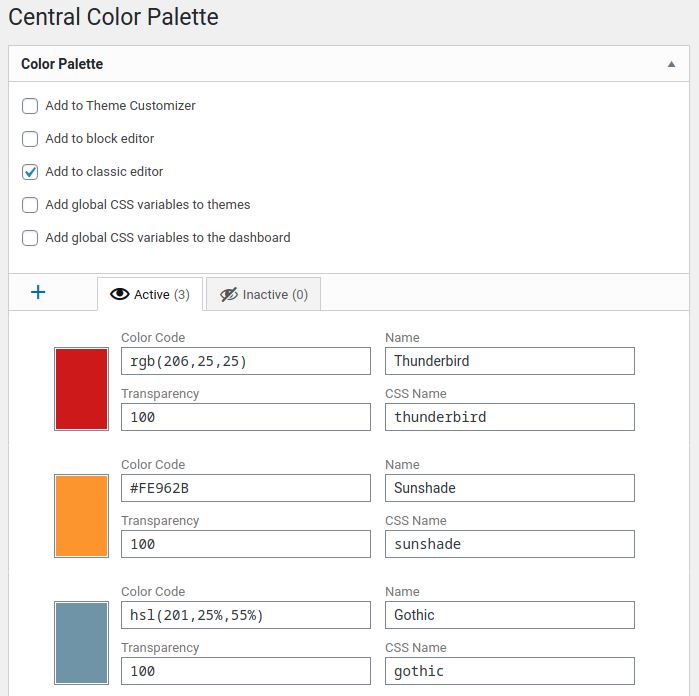The width and height of the screenshot is (699, 696).
Task: Open the orange Sunshade color swatch
Action: (x=81, y=516)
